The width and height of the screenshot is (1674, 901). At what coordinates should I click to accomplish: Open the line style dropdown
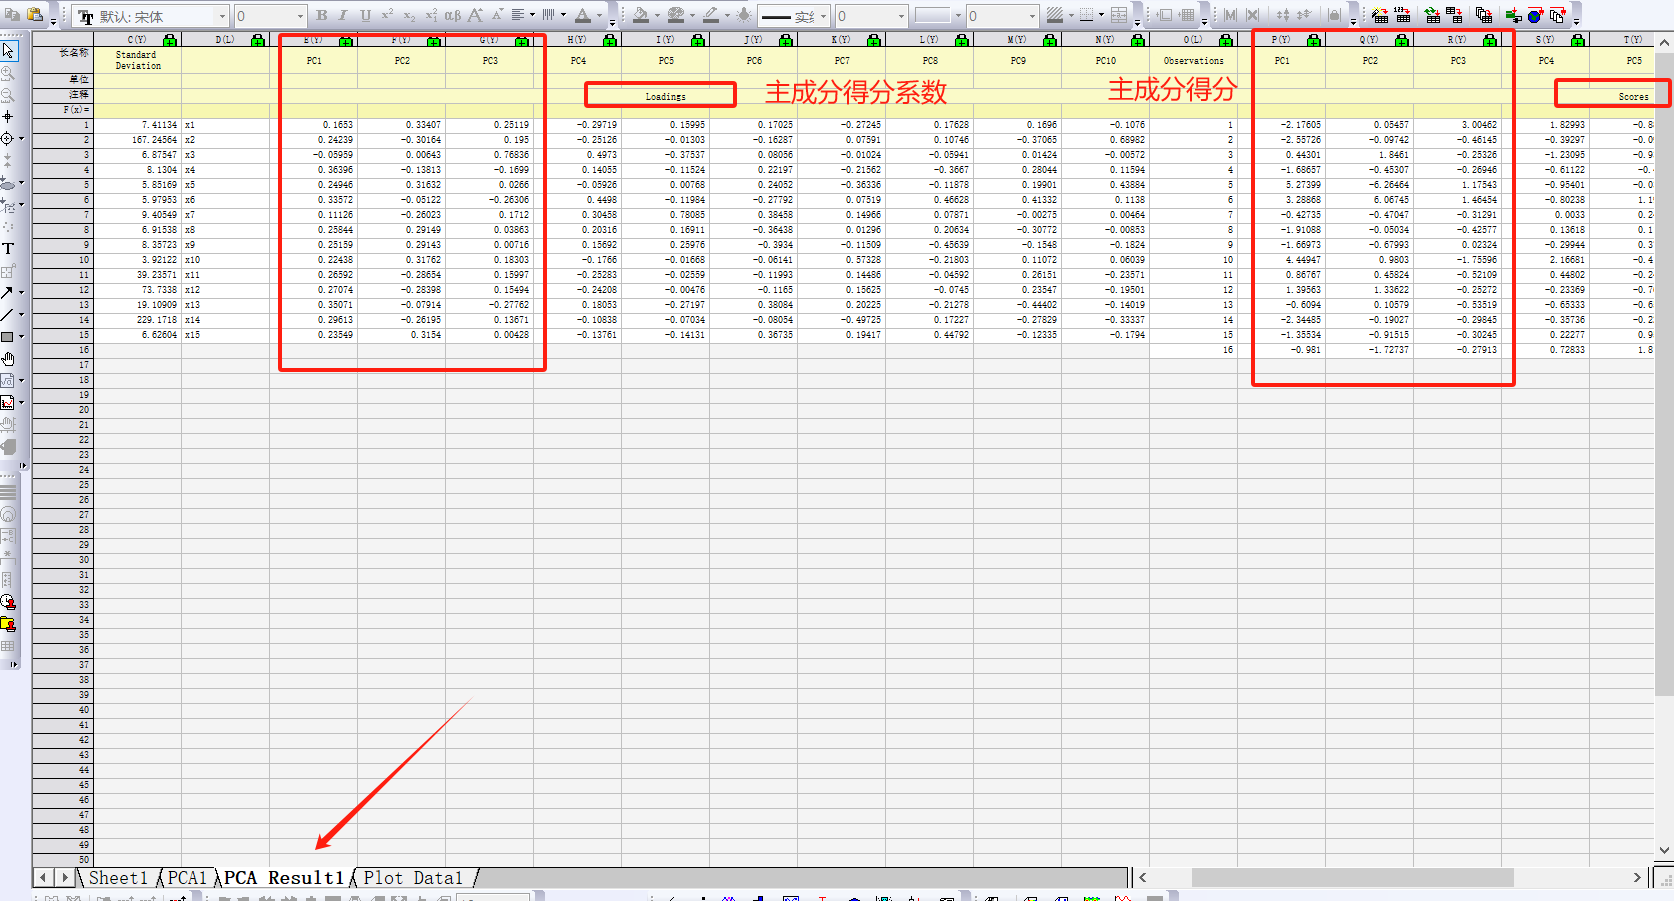click(x=823, y=16)
